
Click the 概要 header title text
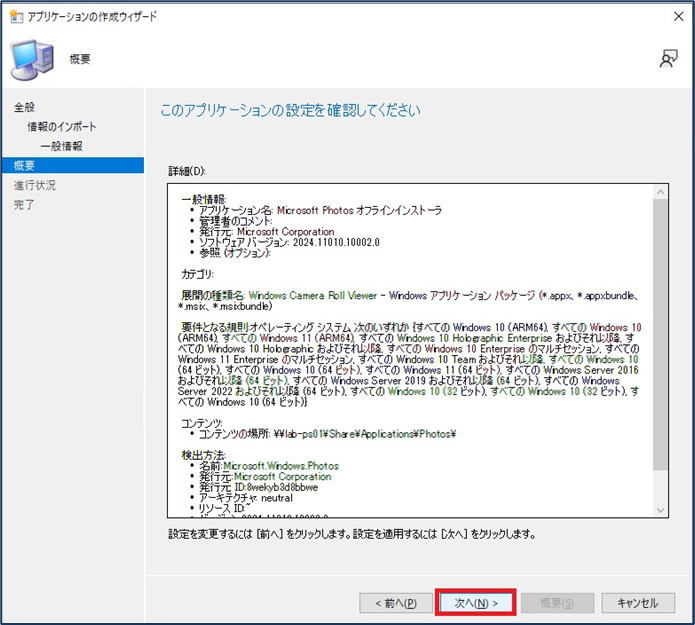[x=80, y=59]
